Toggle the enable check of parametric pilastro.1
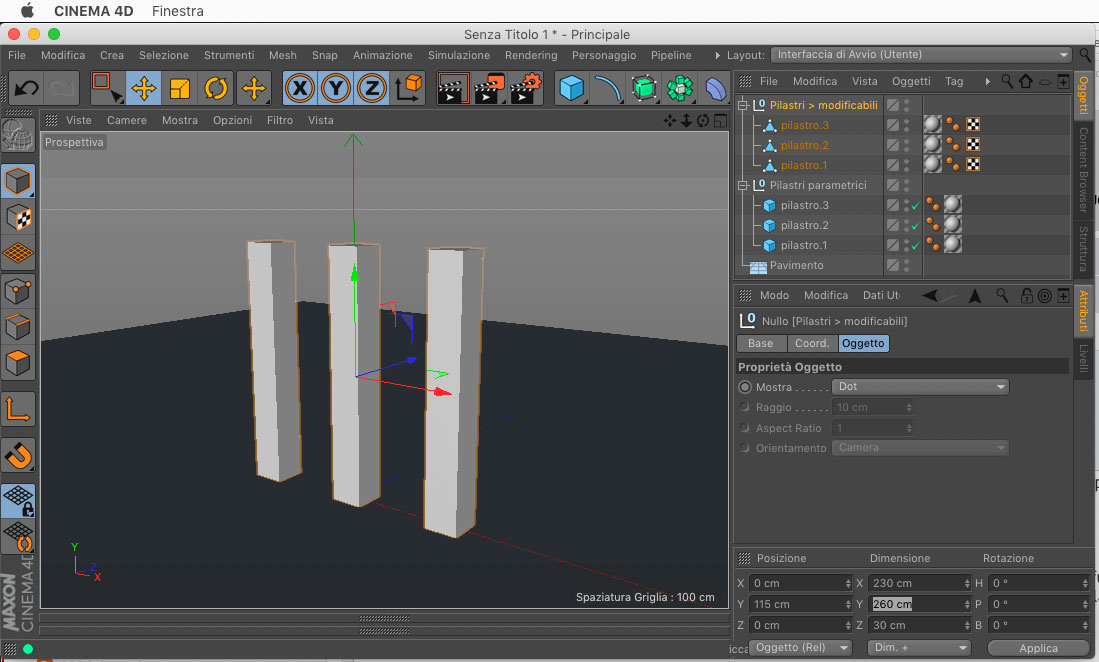Viewport: 1099px width, 662px height. [915, 246]
